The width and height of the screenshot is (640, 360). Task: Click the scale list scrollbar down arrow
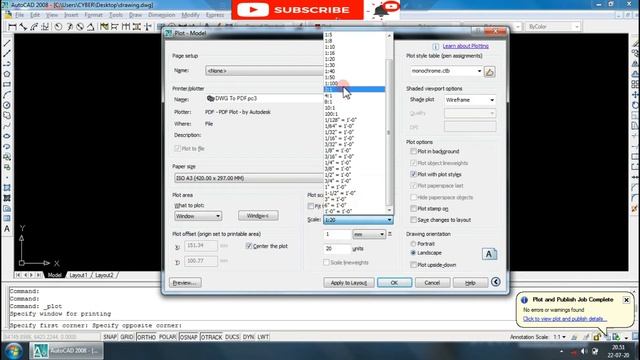(389, 210)
